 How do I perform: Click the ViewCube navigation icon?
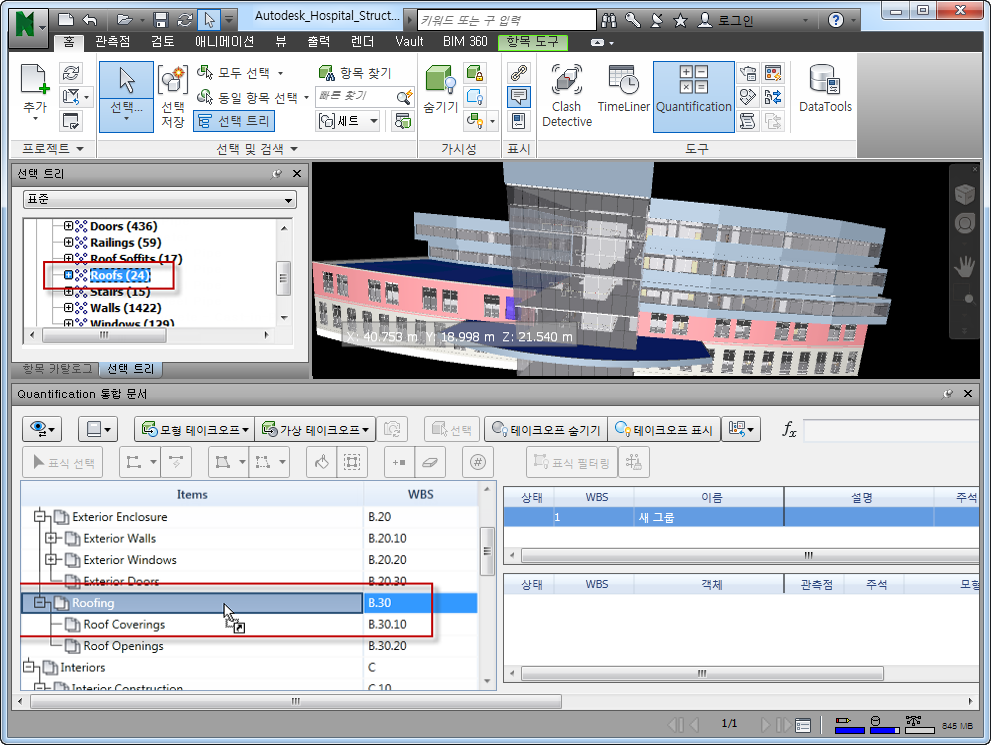tap(964, 194)
